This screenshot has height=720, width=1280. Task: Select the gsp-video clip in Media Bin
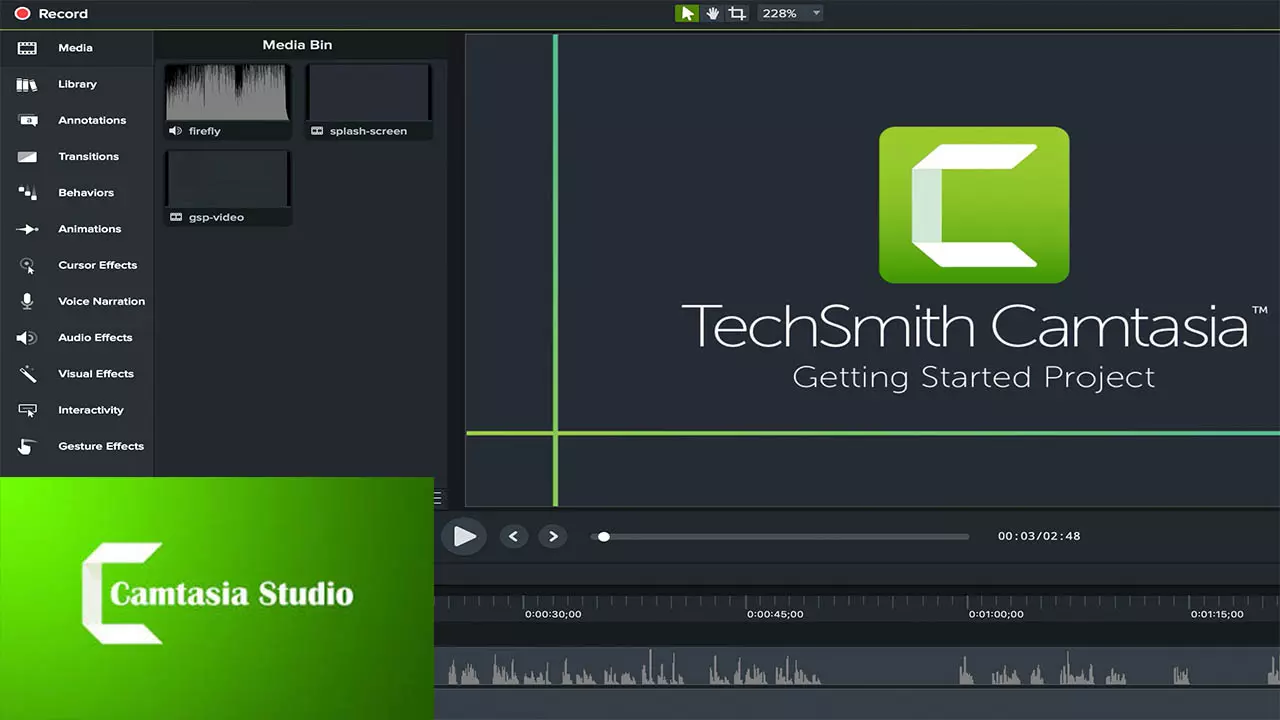tap(227, 180)
